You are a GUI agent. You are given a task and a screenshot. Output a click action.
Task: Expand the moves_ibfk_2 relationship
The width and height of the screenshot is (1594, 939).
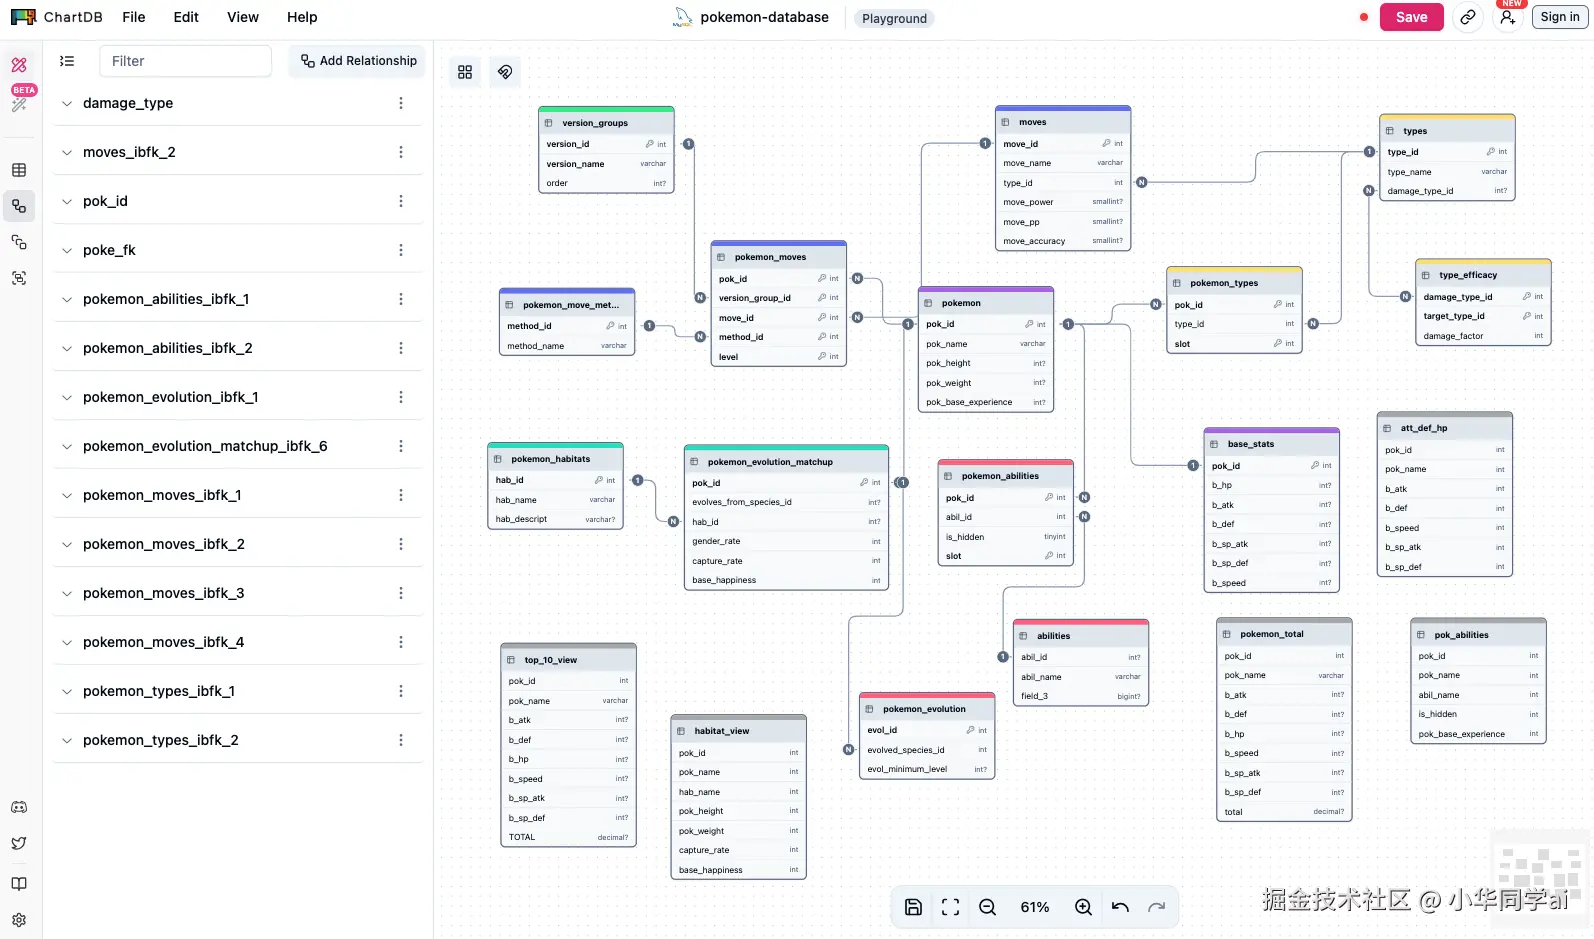[67, 152]
